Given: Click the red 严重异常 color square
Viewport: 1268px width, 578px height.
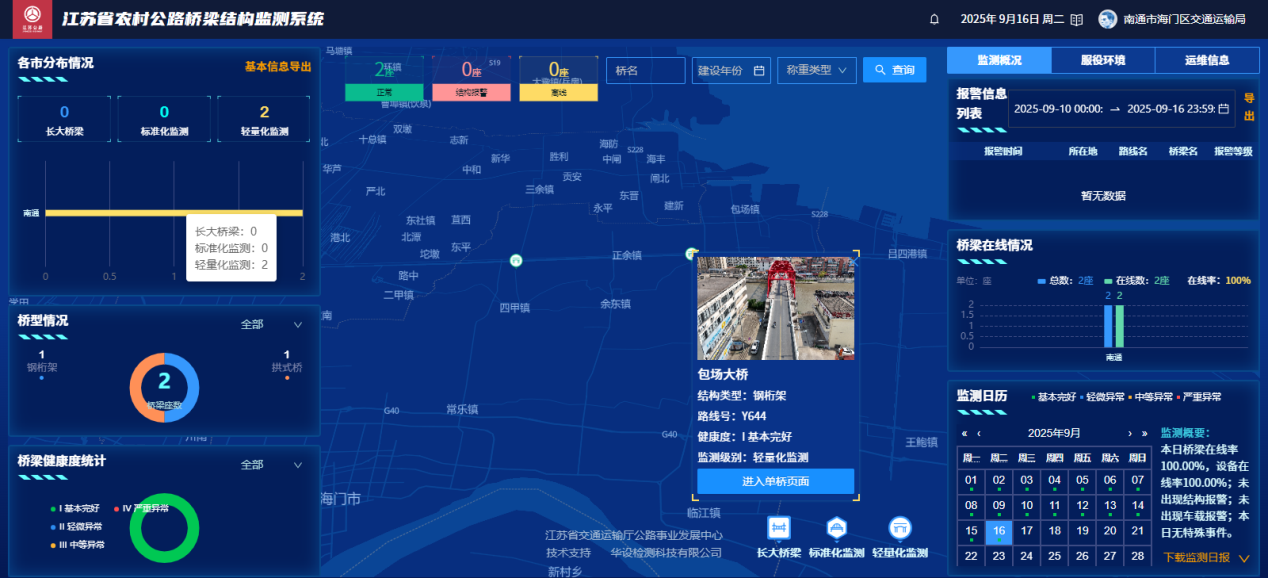Looking at the screenshot, I should click(x=1177, y=396).
